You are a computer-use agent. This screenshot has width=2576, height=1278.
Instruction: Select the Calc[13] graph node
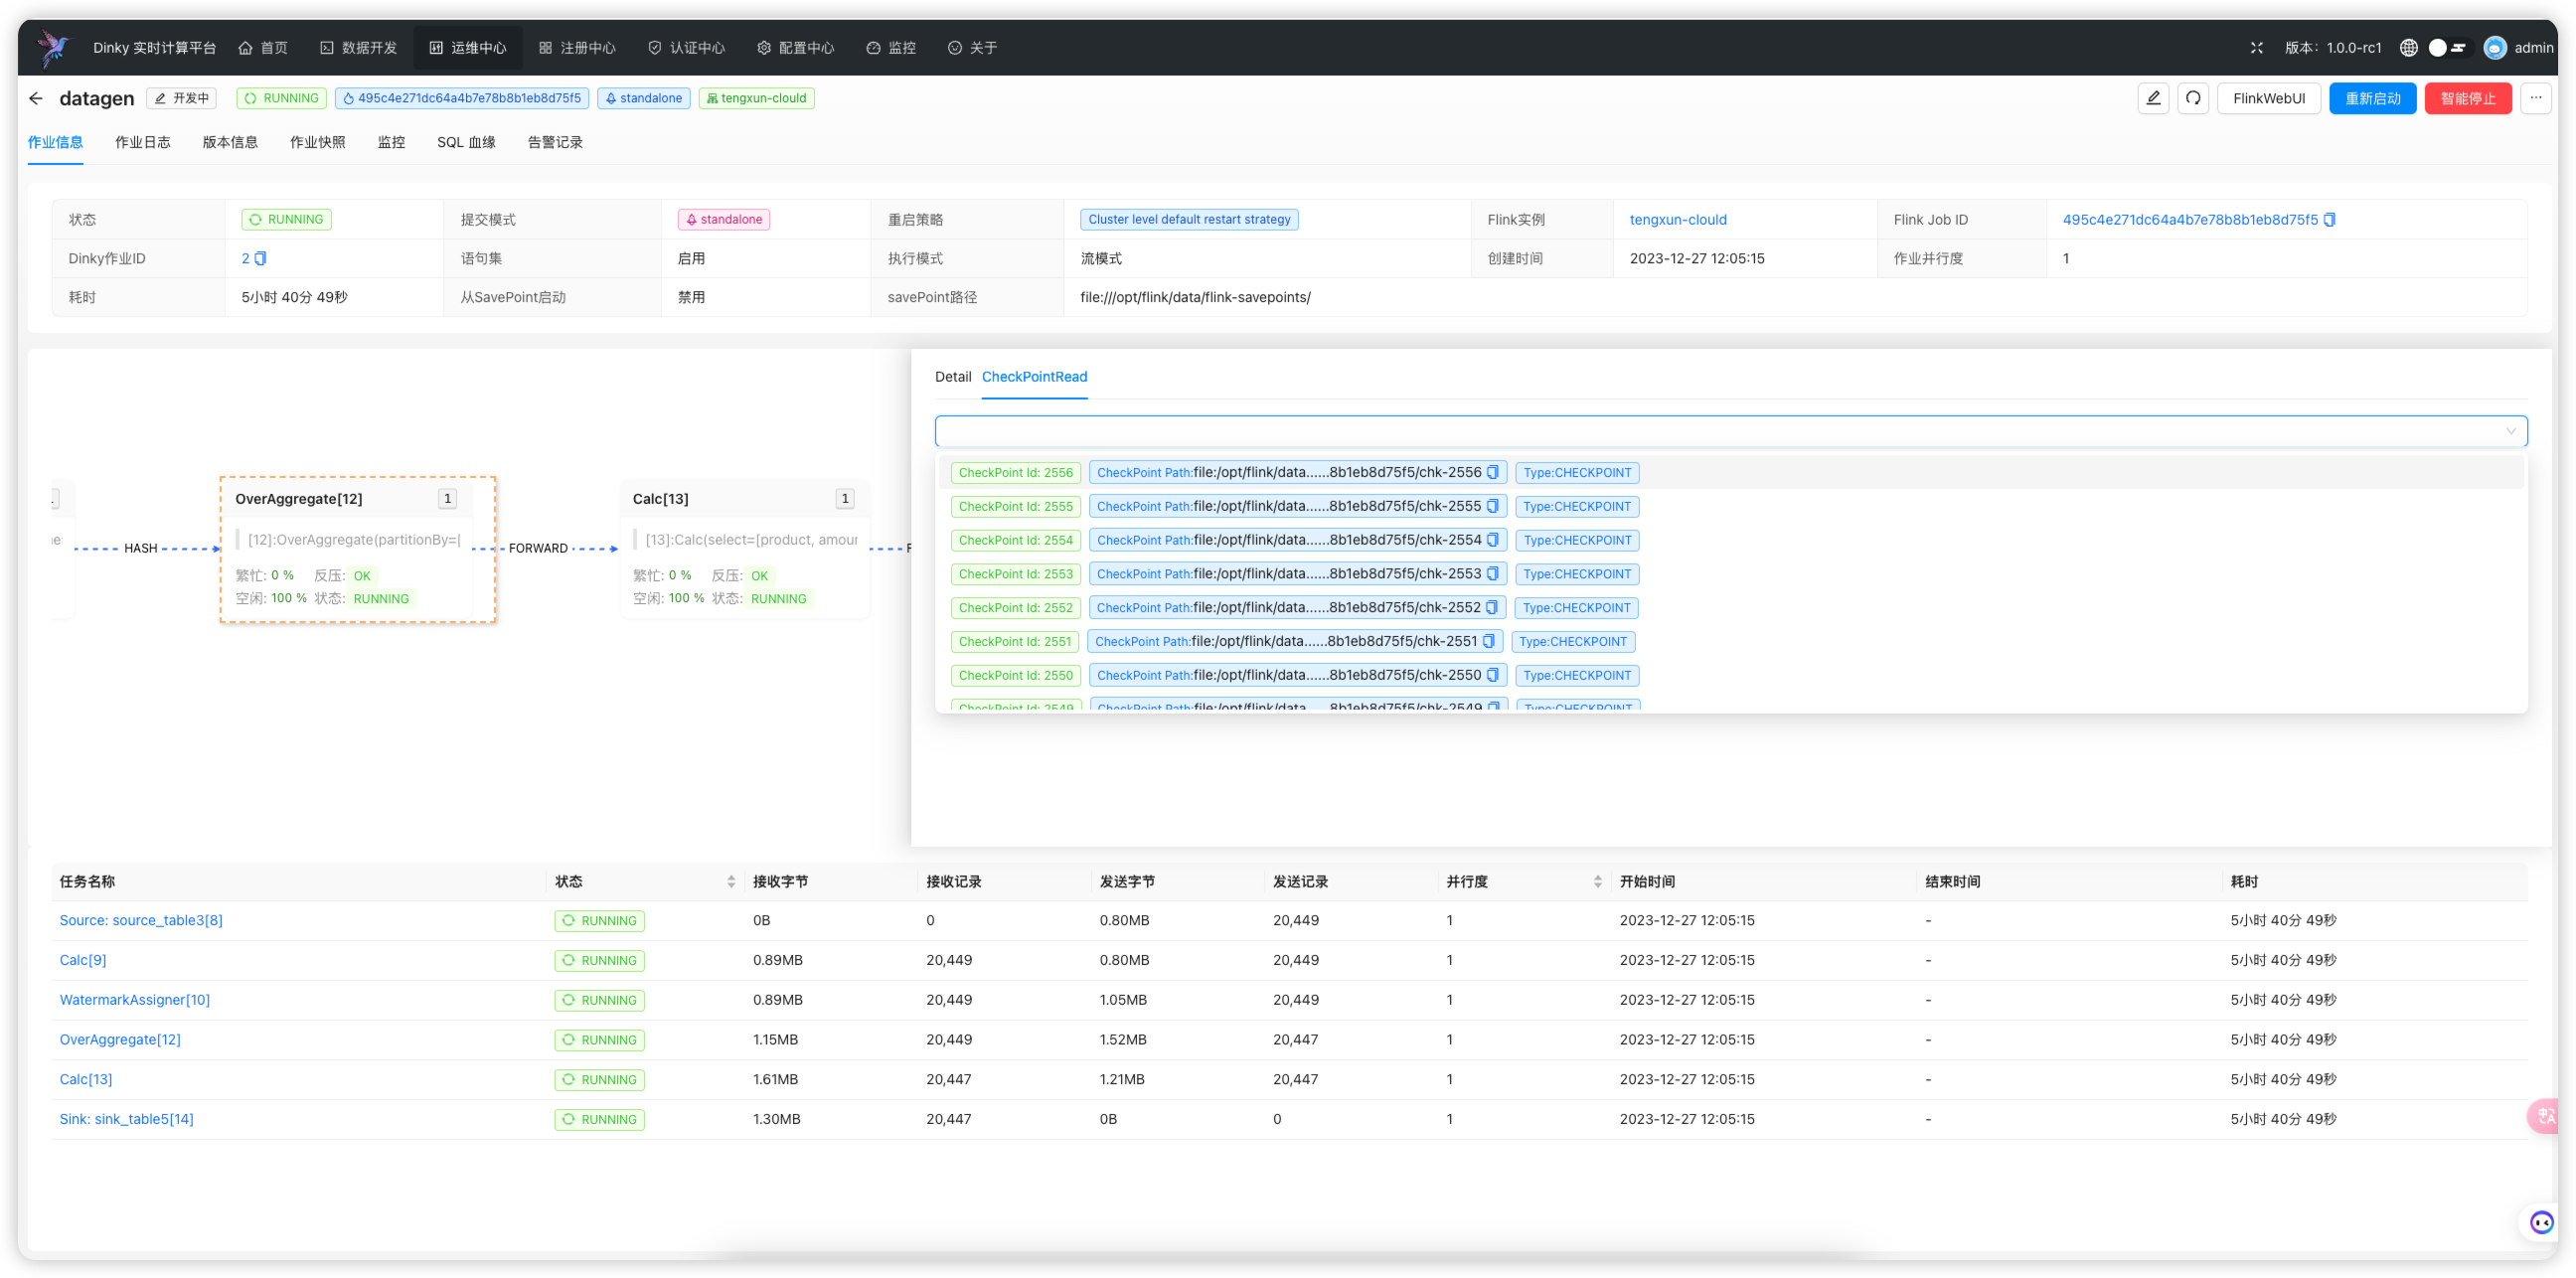tap(745, 550)
